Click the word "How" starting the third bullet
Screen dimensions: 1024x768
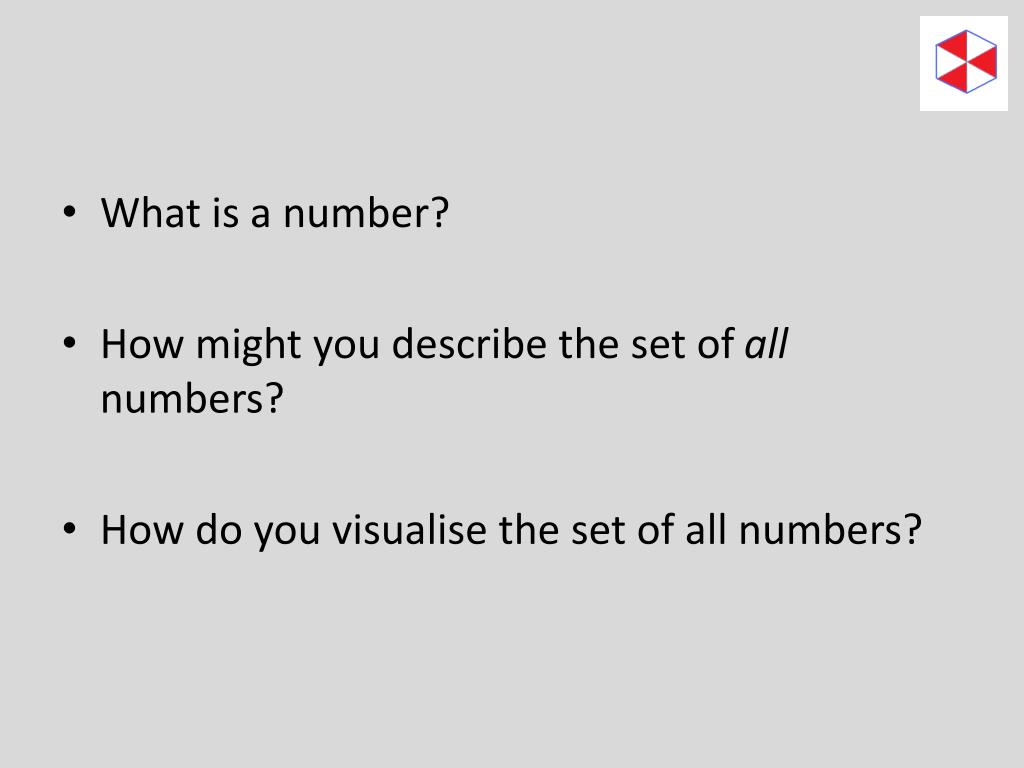[x=142, y=529]
